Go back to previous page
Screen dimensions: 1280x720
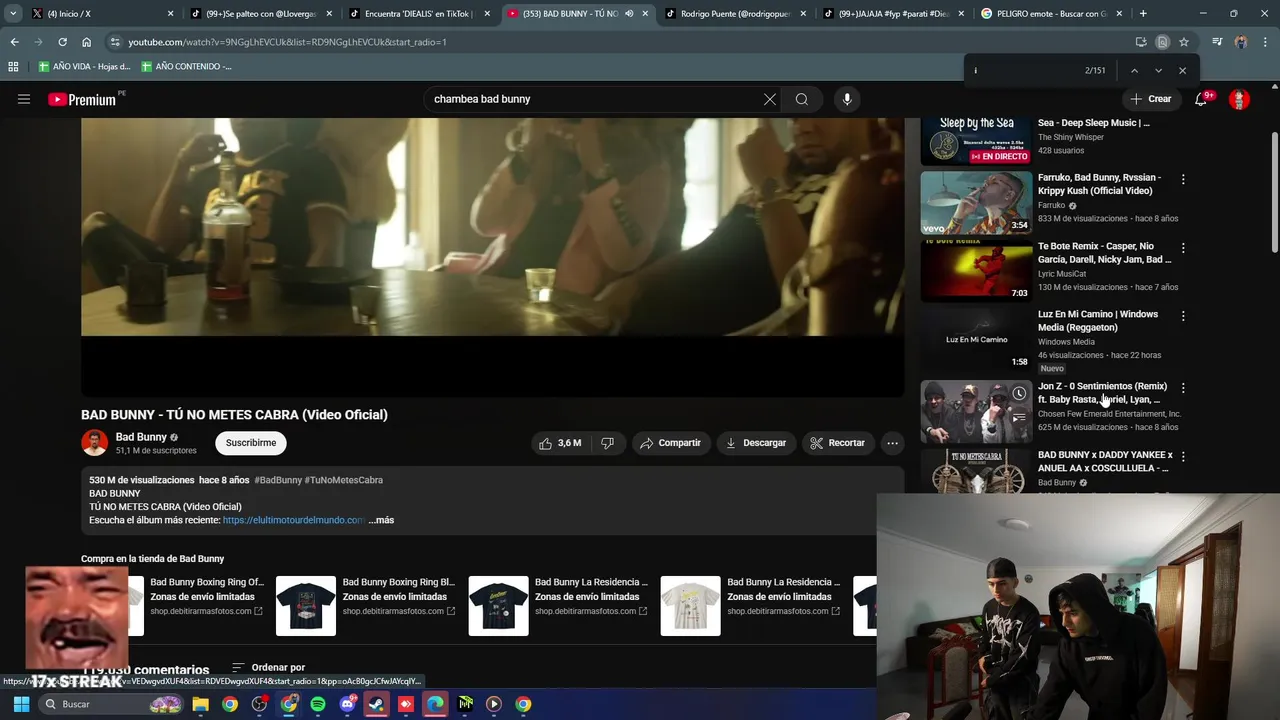14,42
